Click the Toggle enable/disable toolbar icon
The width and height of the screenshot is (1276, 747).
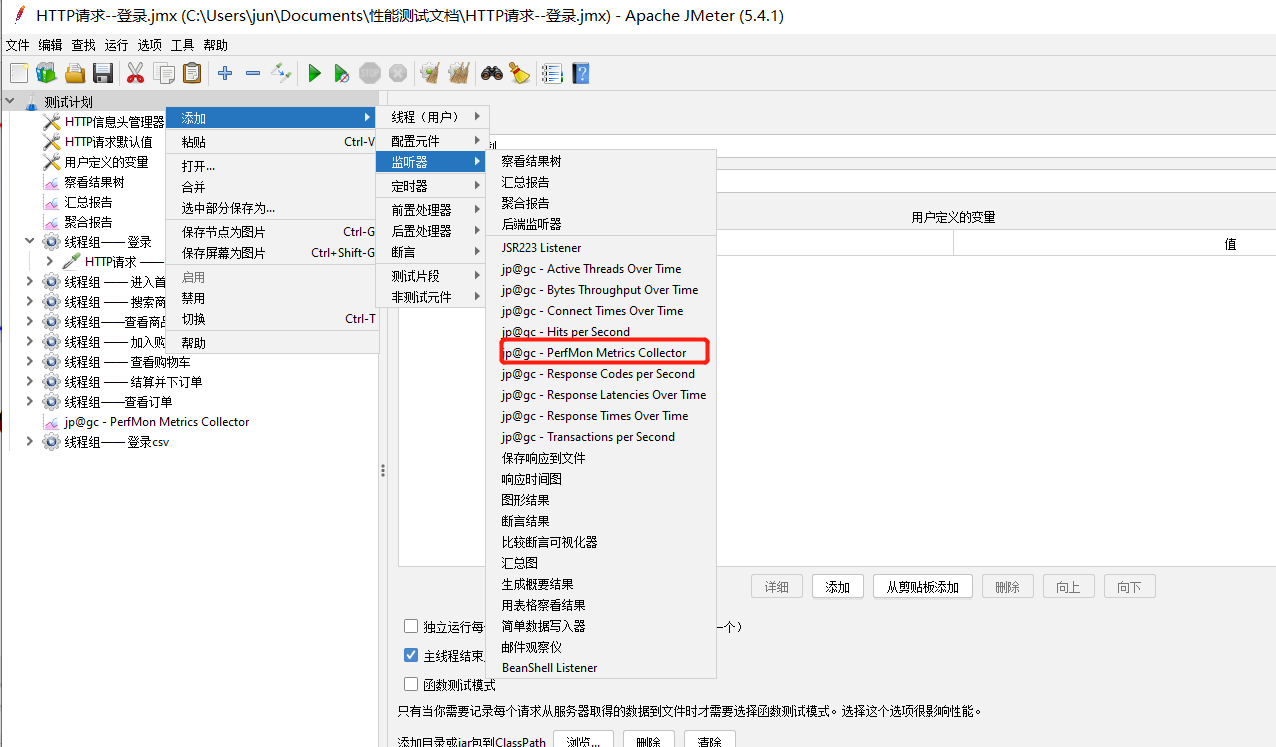point(281,73)
